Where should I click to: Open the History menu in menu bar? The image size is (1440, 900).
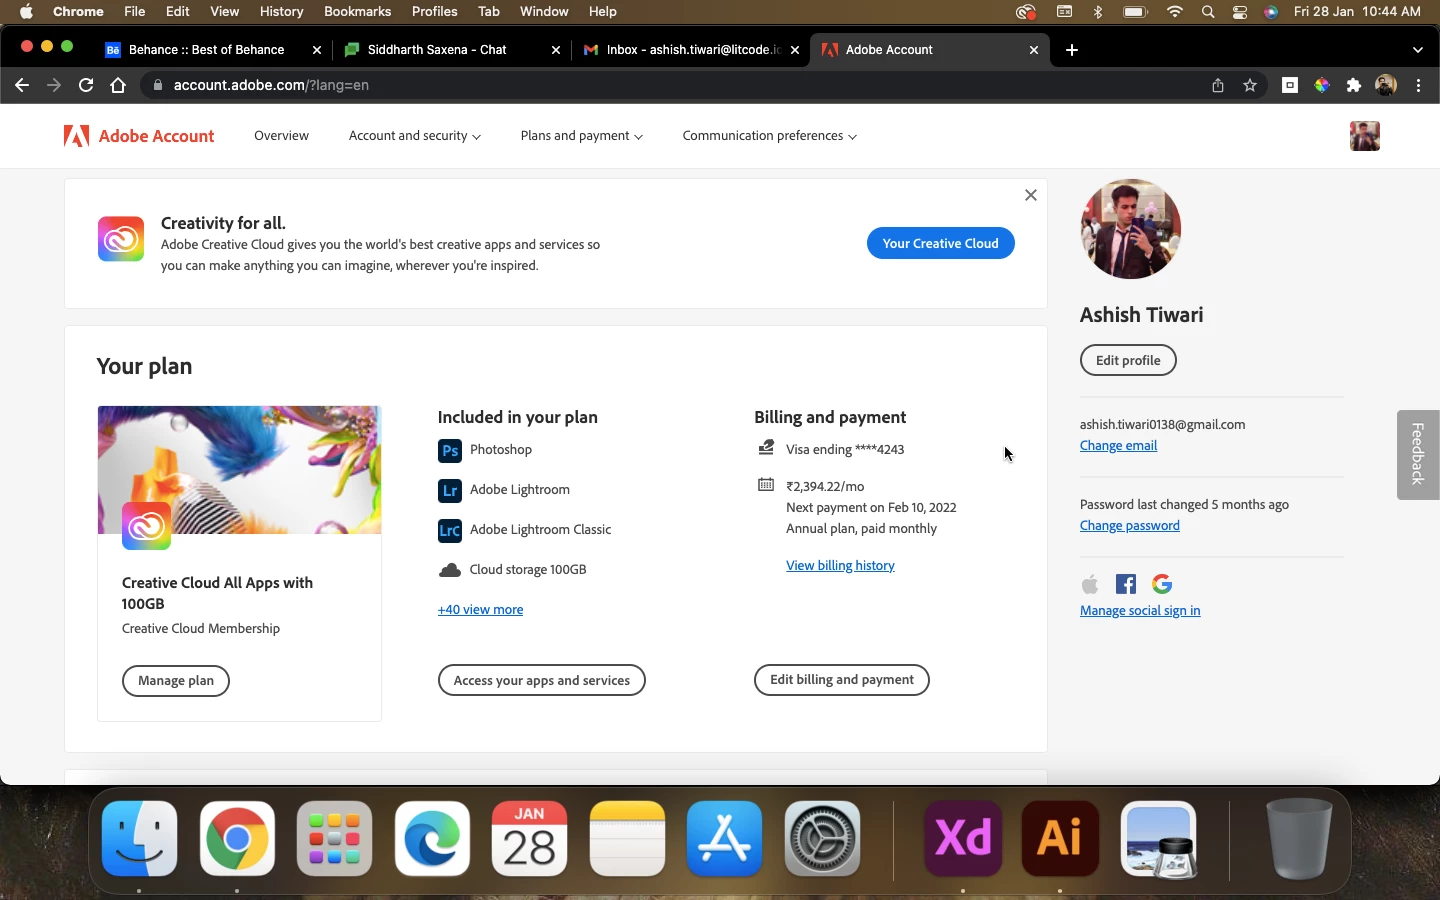[x=281, y=12]
